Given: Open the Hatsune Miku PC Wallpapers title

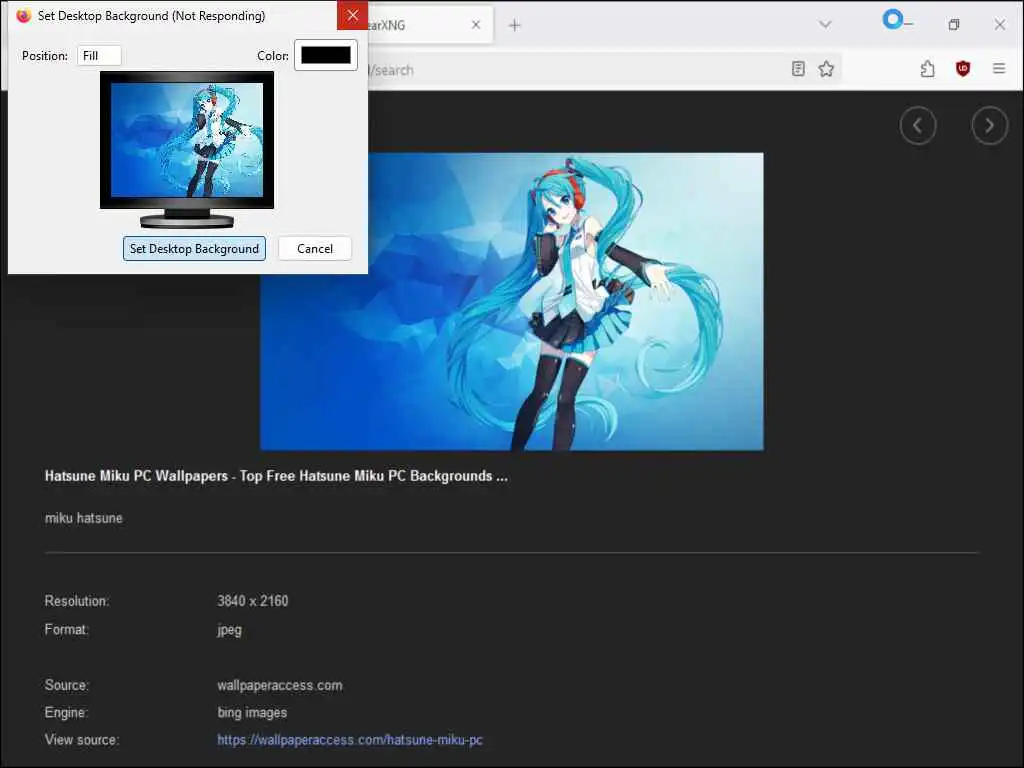Looking at the screenshot, I should pyautogui.click(x=276, y=476).
